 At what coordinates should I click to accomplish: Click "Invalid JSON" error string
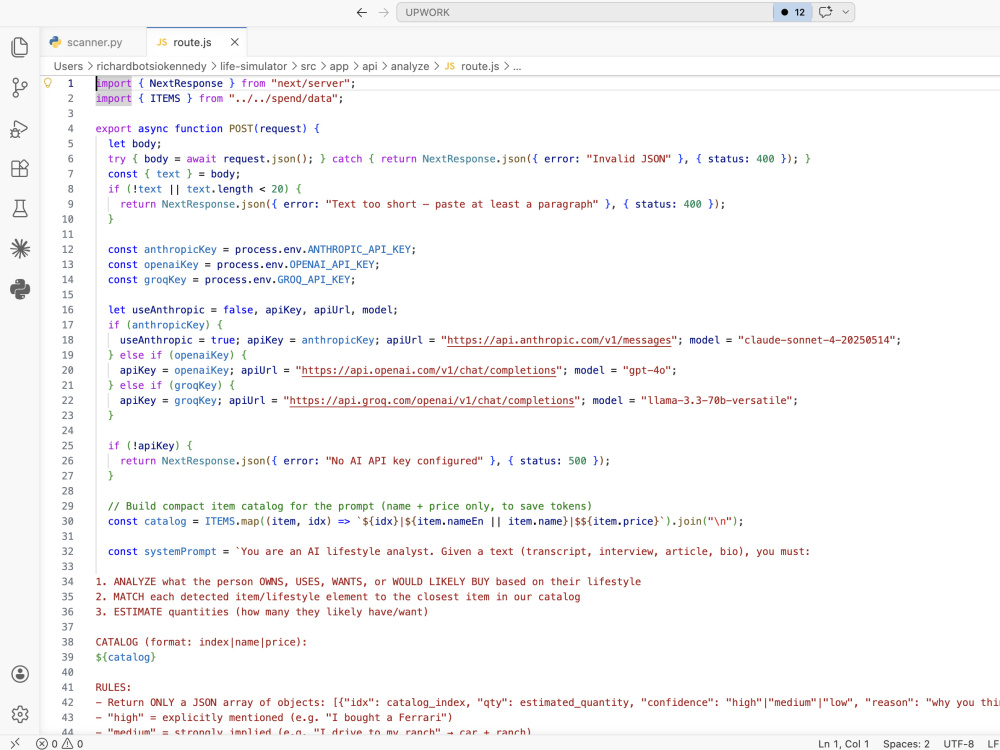pyautogui.click(x=626, y=159)
